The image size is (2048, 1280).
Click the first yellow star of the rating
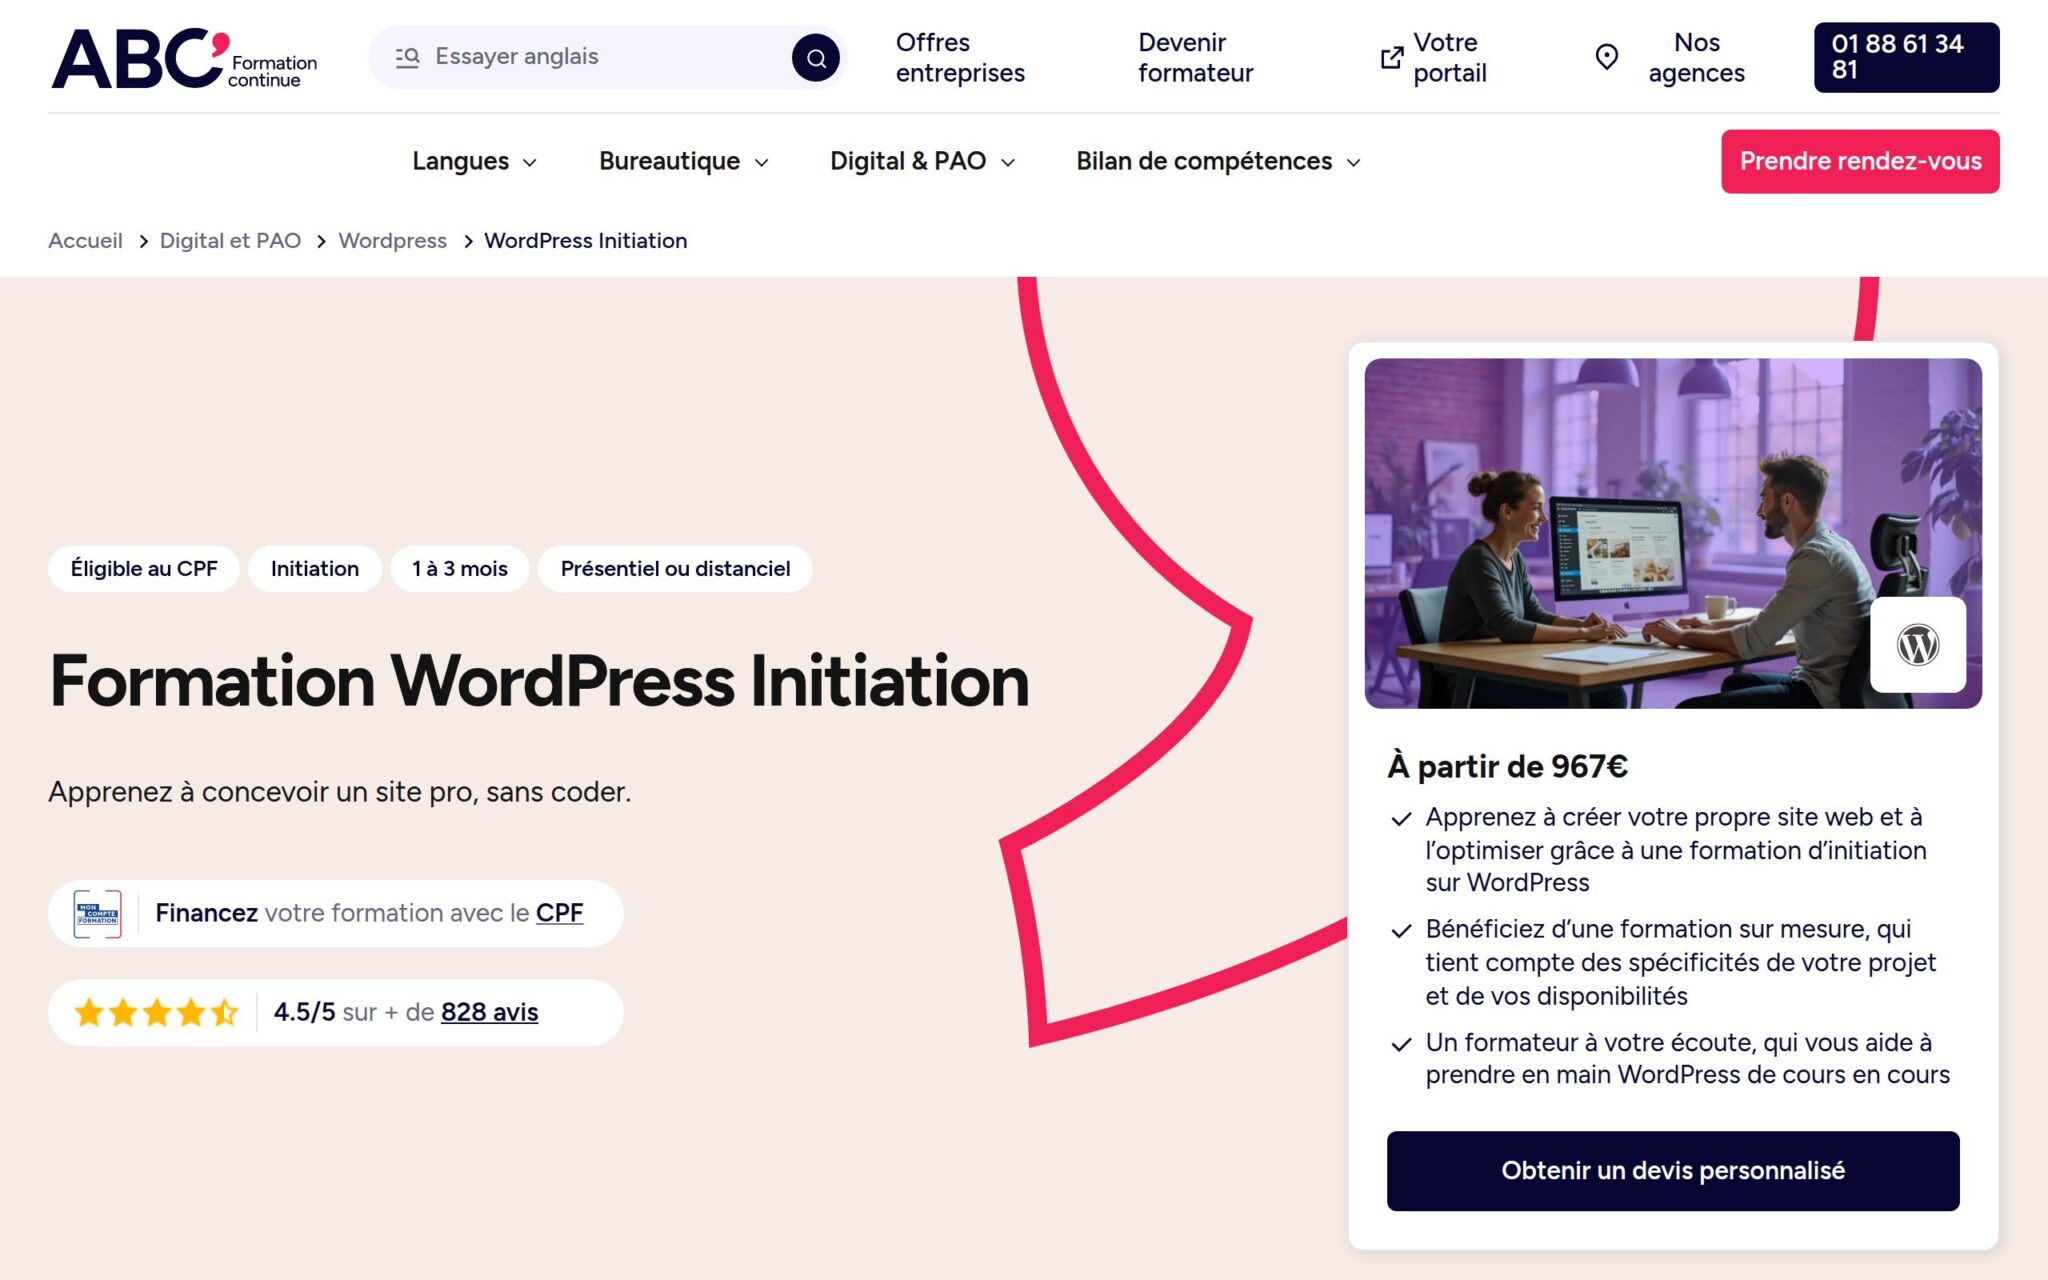(x=89, y=1012)
